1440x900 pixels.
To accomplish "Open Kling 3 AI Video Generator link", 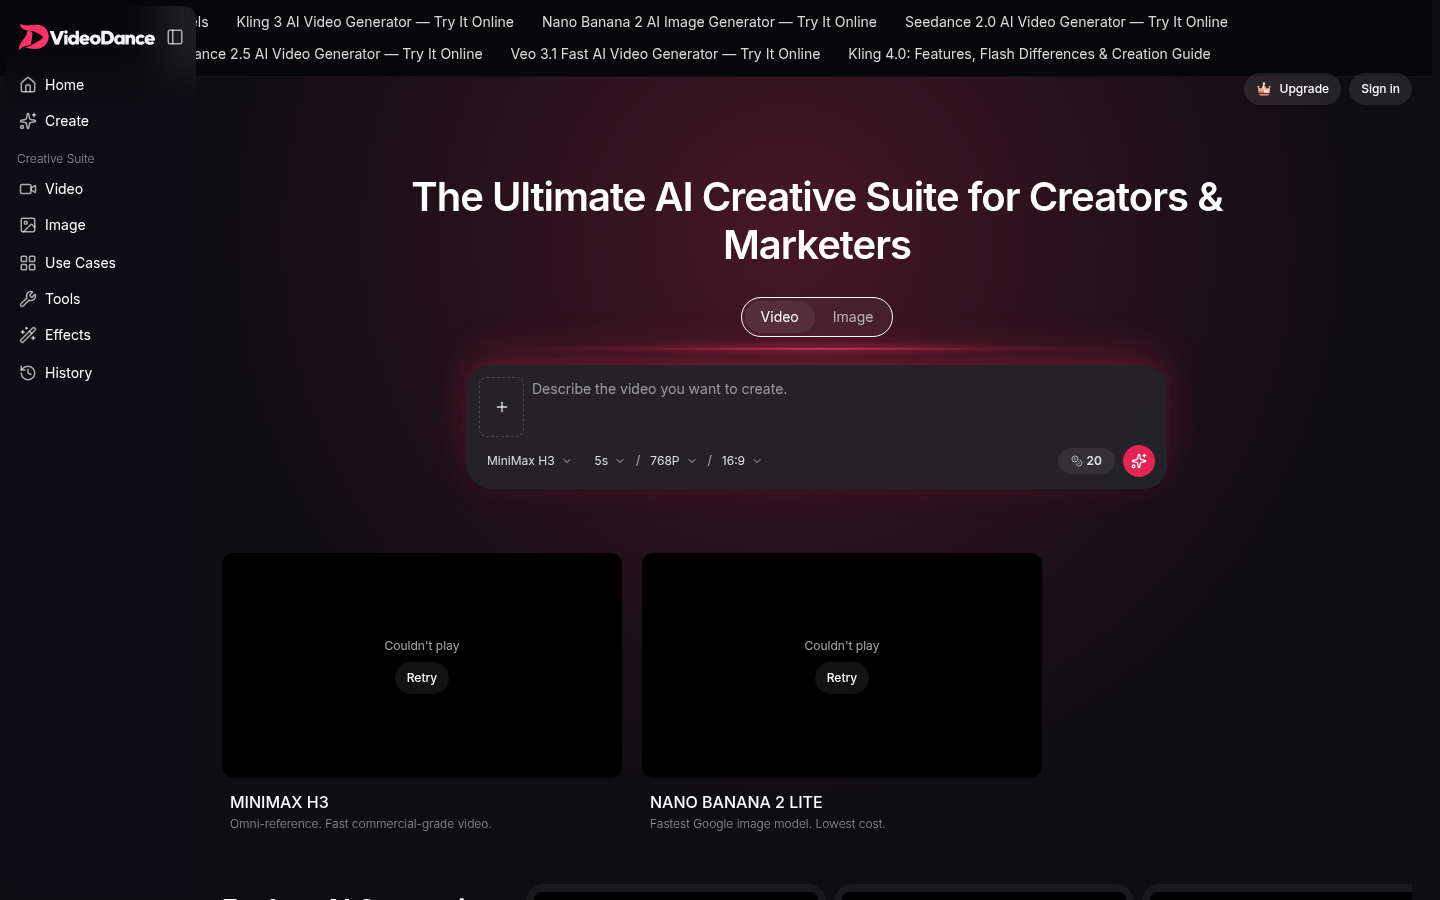I will click(x=375, y=22).
